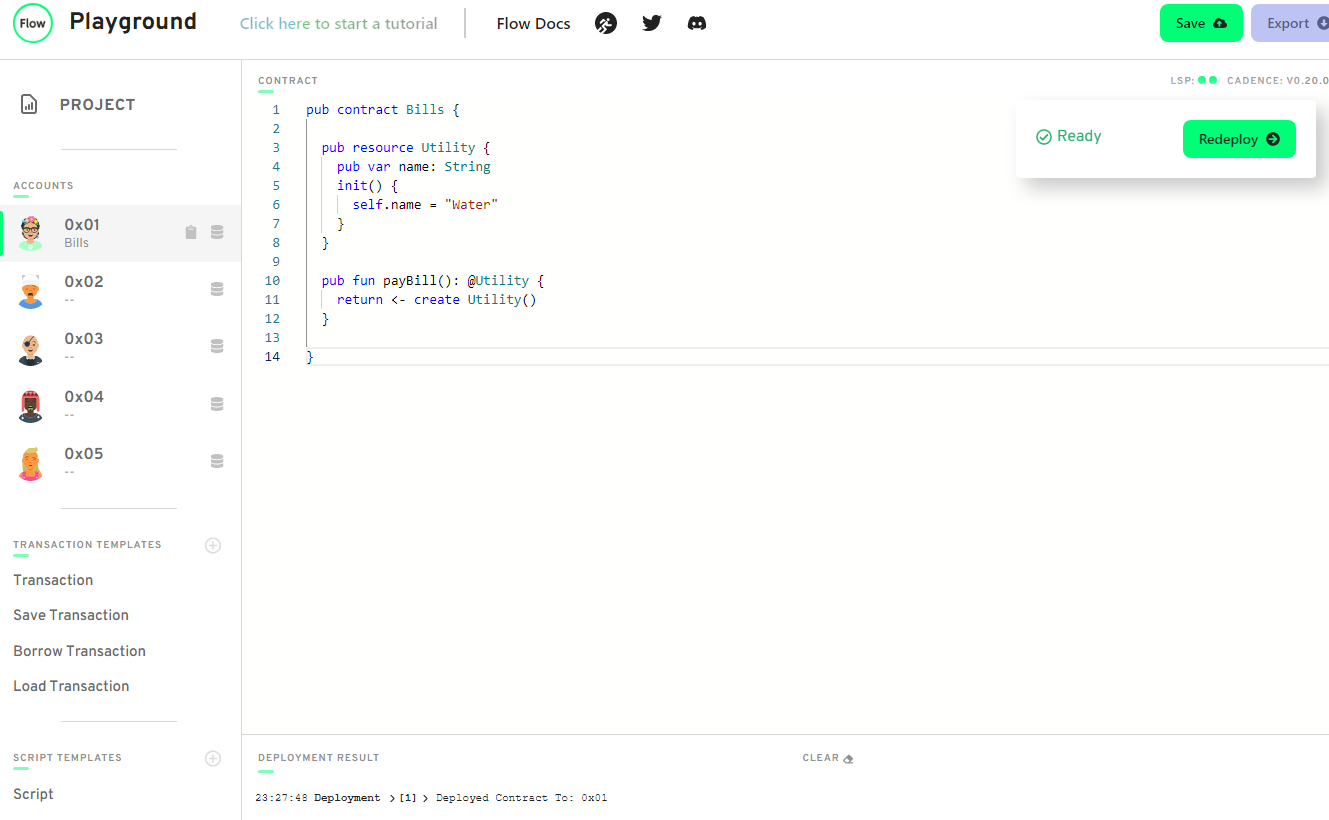Click the 'Ready' status text
Image resolution: width=1329 pixels, height=820 pixels.
point(1079,136)
